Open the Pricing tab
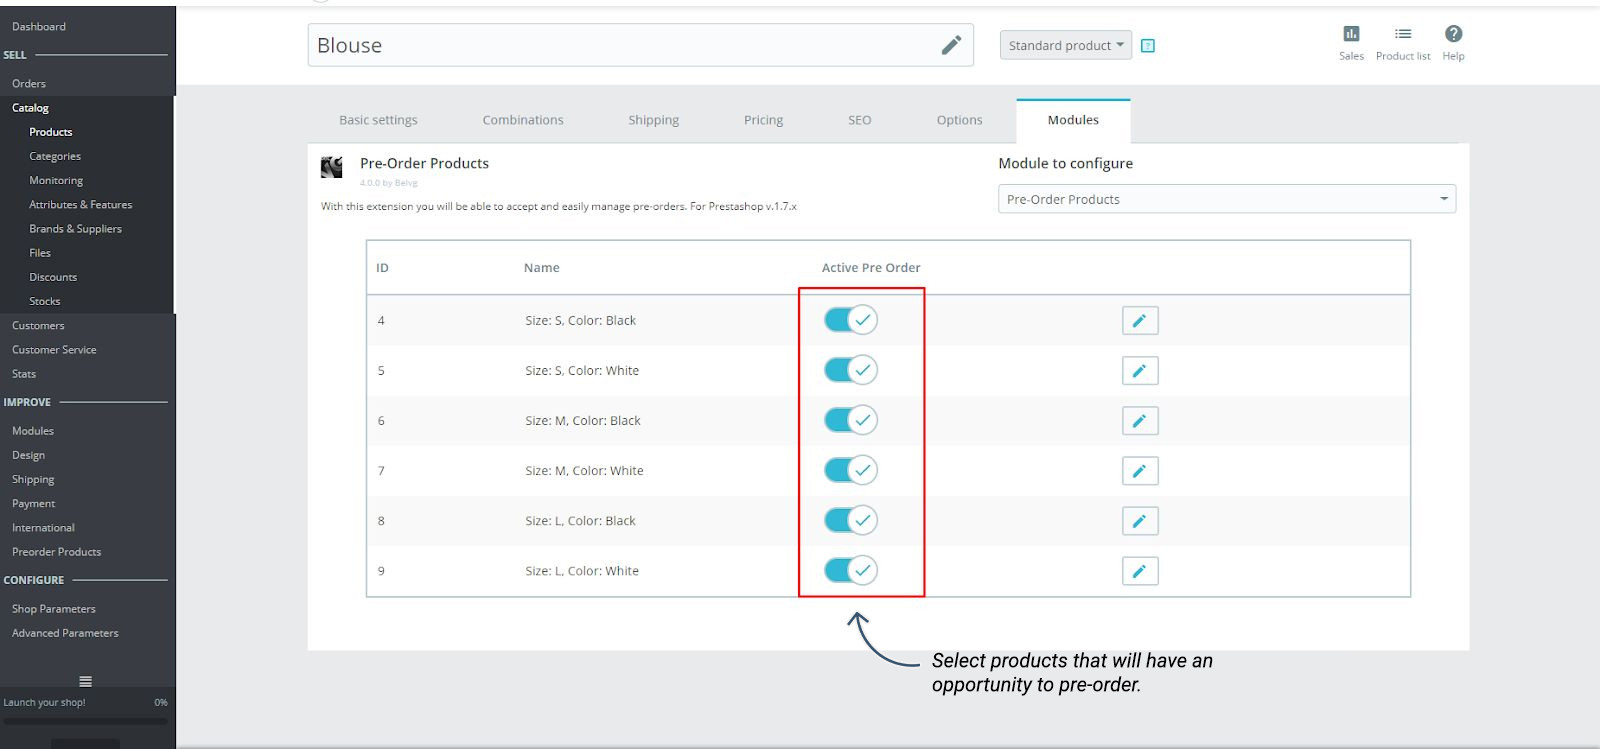The width and height of the screenshot is (1600, 749). click(763, 120)
